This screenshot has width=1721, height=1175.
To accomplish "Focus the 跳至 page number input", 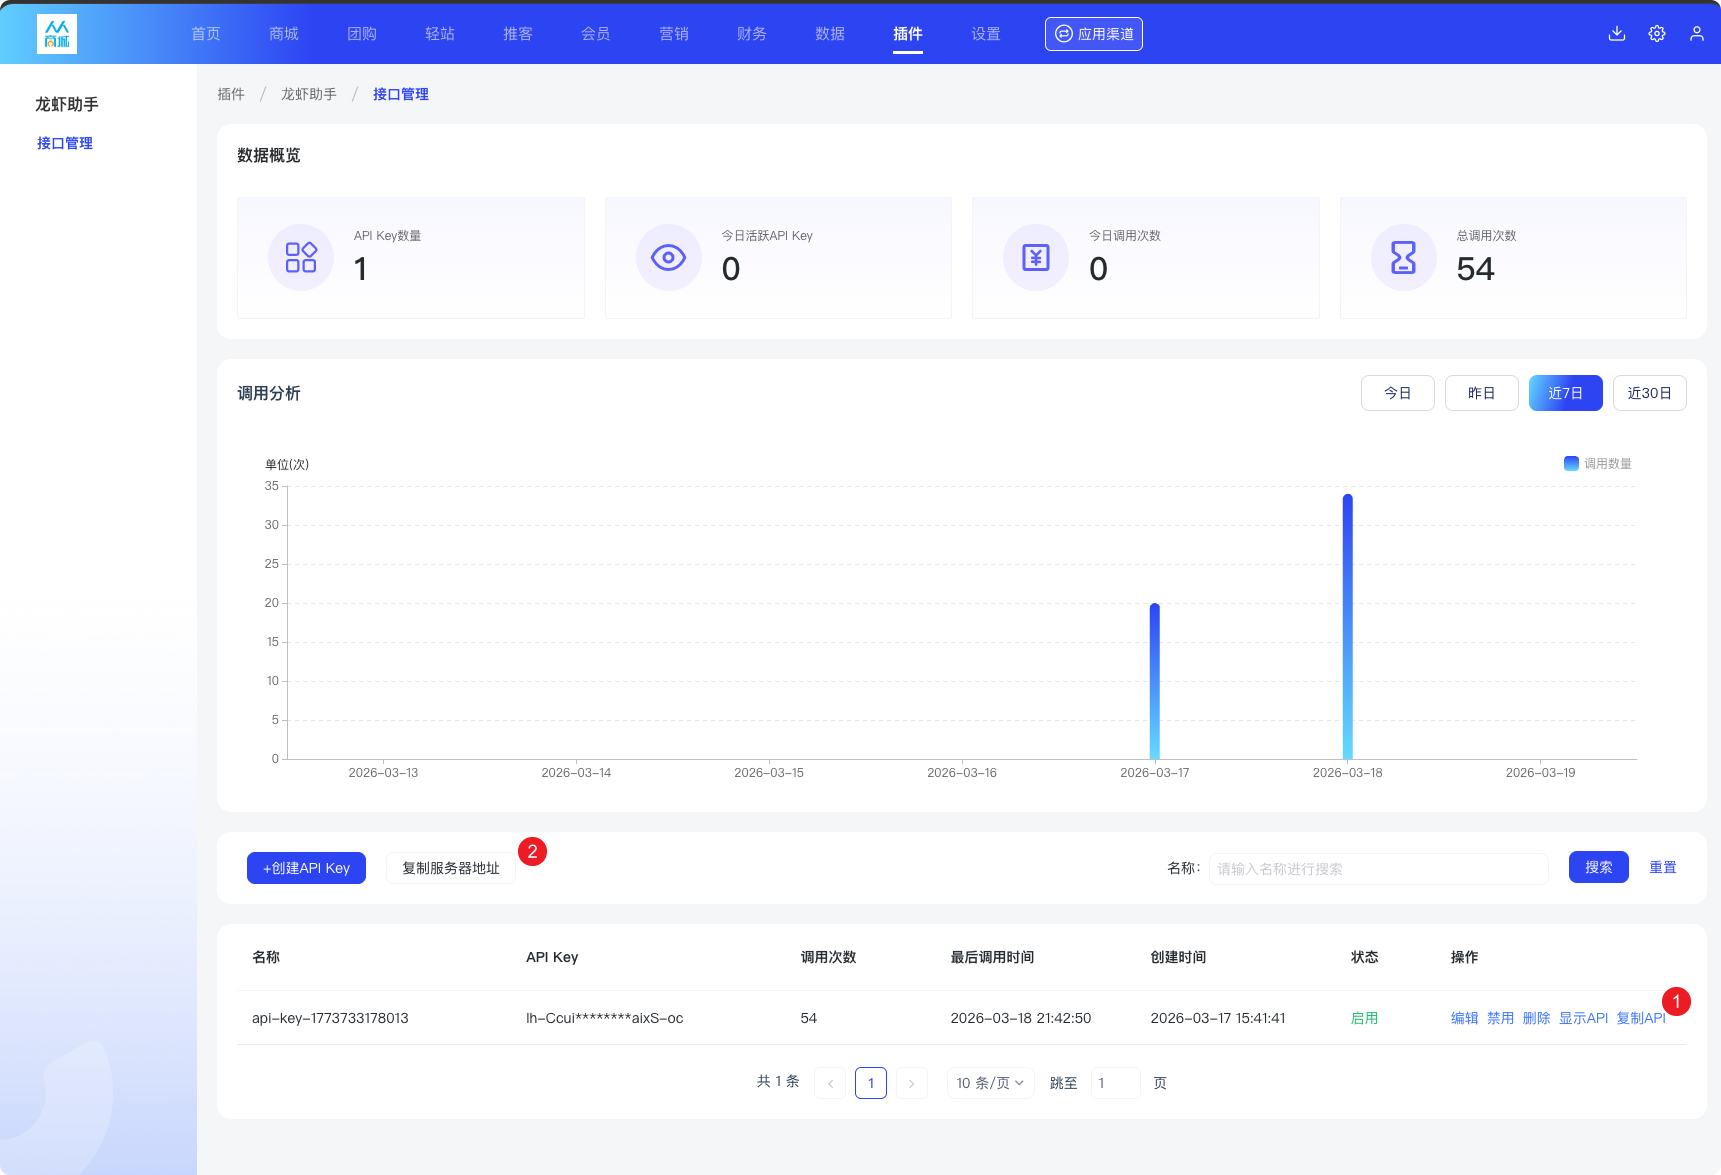I will click(x=1115, y=1083).
